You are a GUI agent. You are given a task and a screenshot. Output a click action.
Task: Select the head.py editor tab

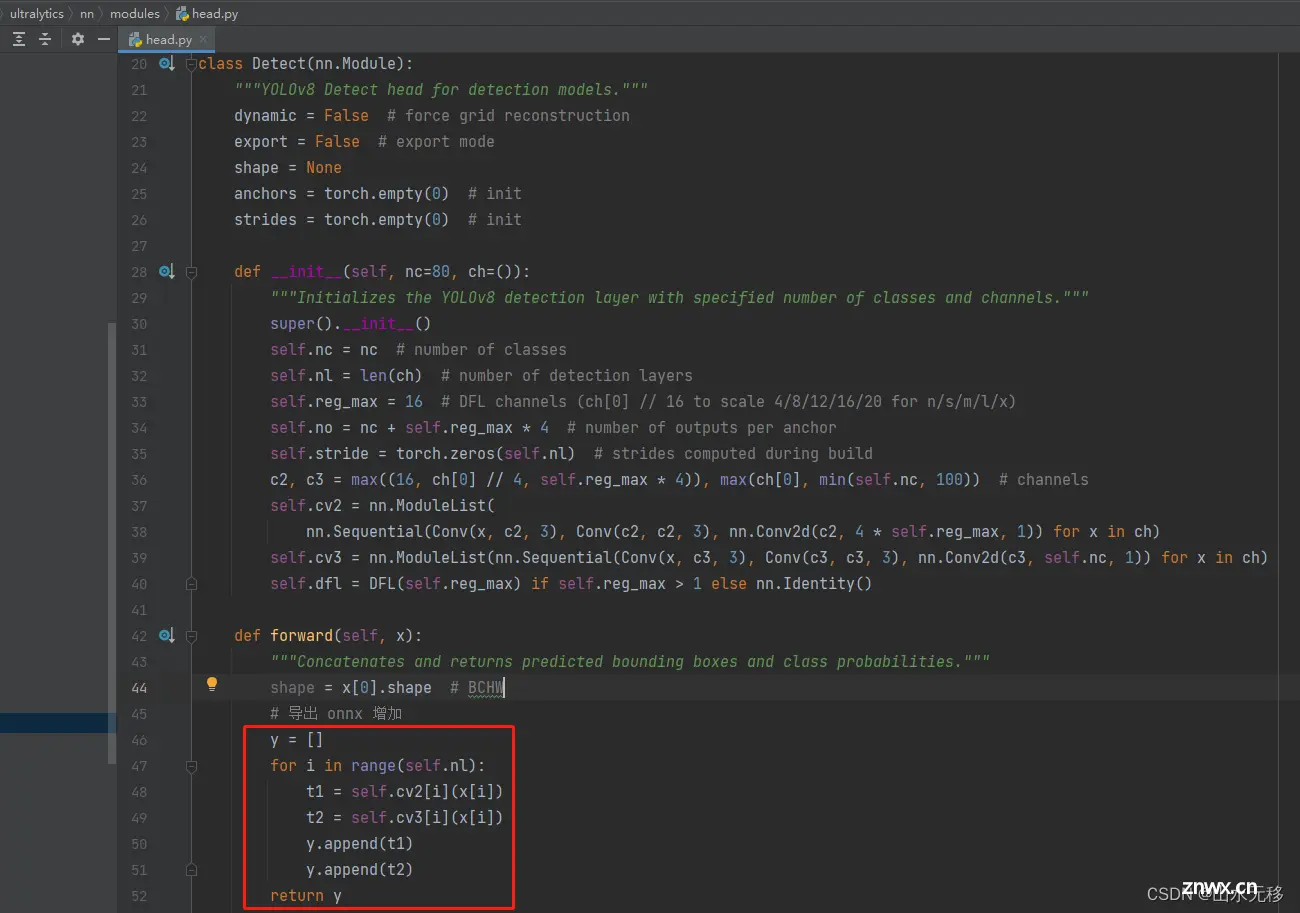[x=166, y=40]
